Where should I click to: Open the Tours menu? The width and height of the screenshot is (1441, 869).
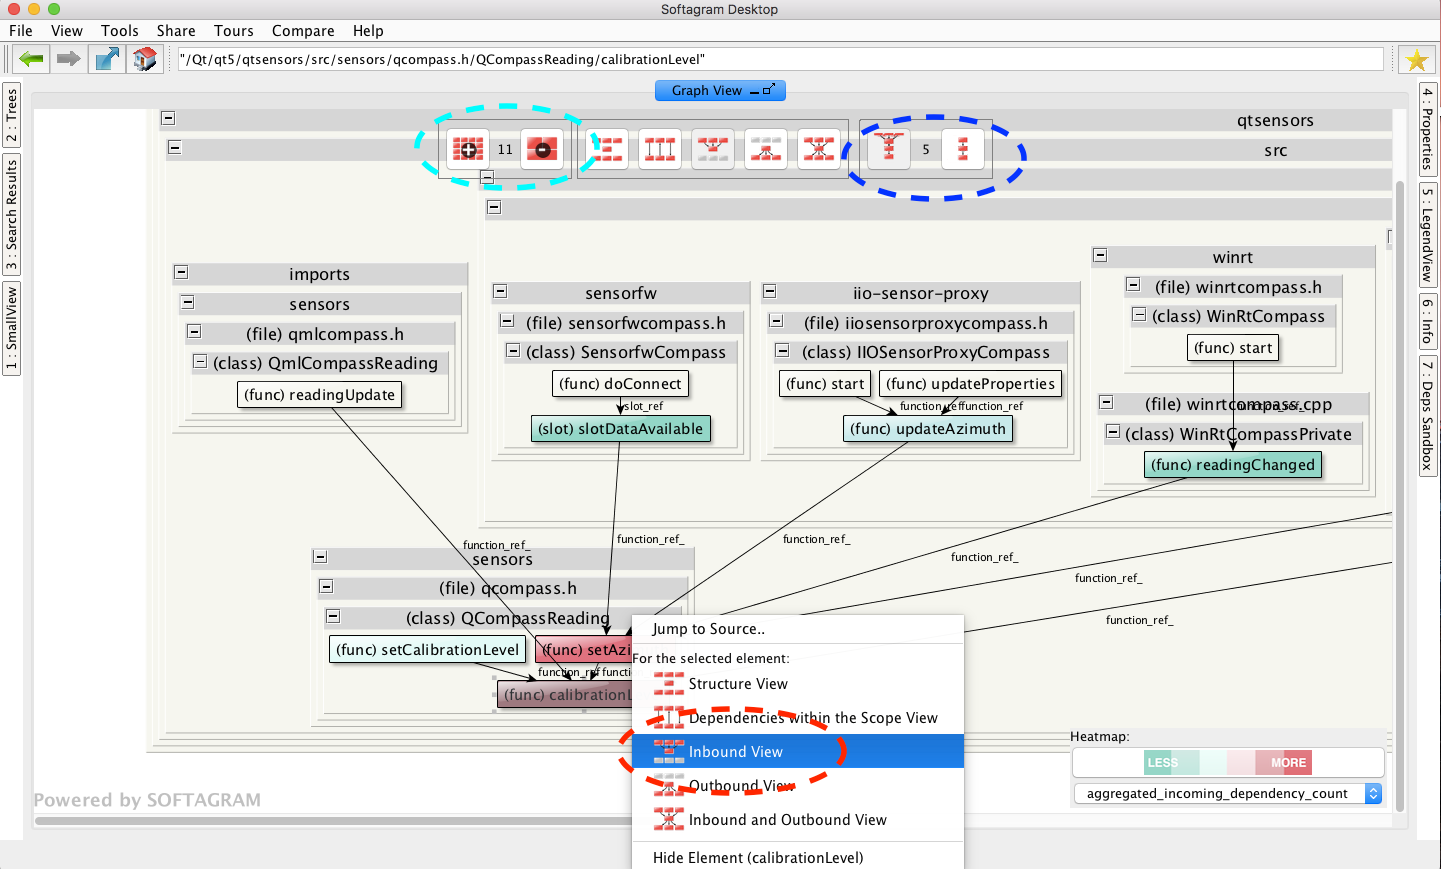[x=233, y=31]
